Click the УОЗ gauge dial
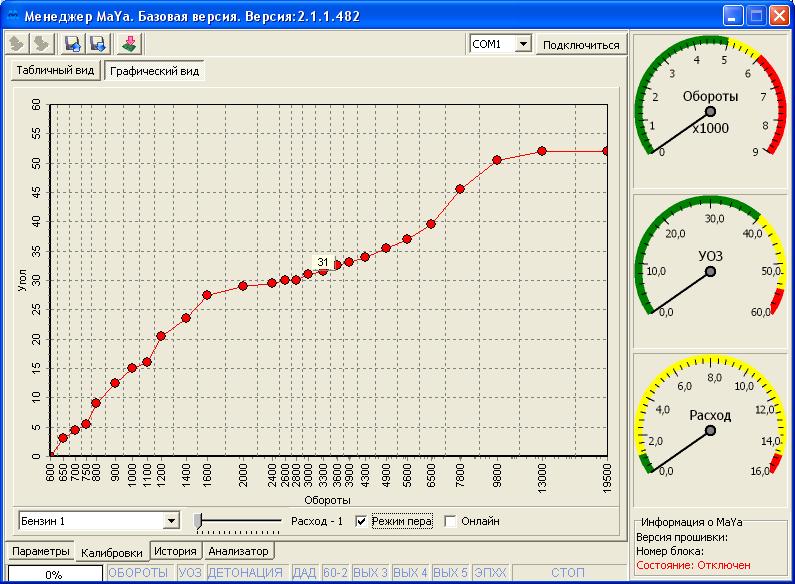Screen dimensions: 795x584 click(710, 271)
